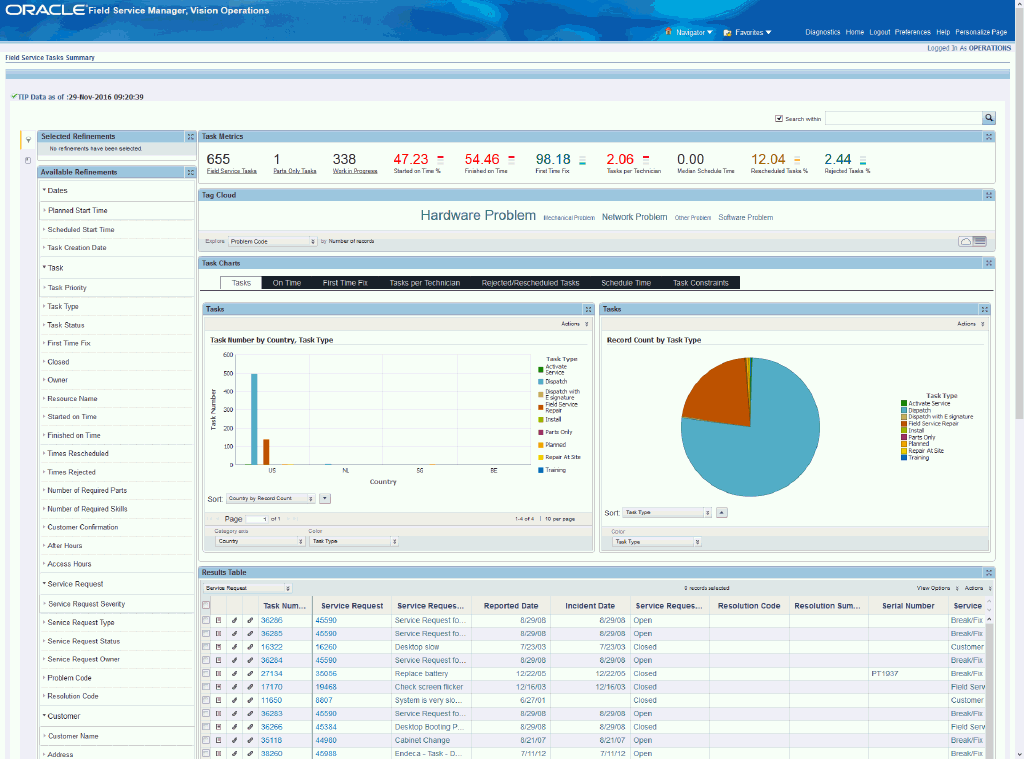The image size is (1024, 759).
Task: Expand the Task Priority refinement
Action: (x=67, y=287)
